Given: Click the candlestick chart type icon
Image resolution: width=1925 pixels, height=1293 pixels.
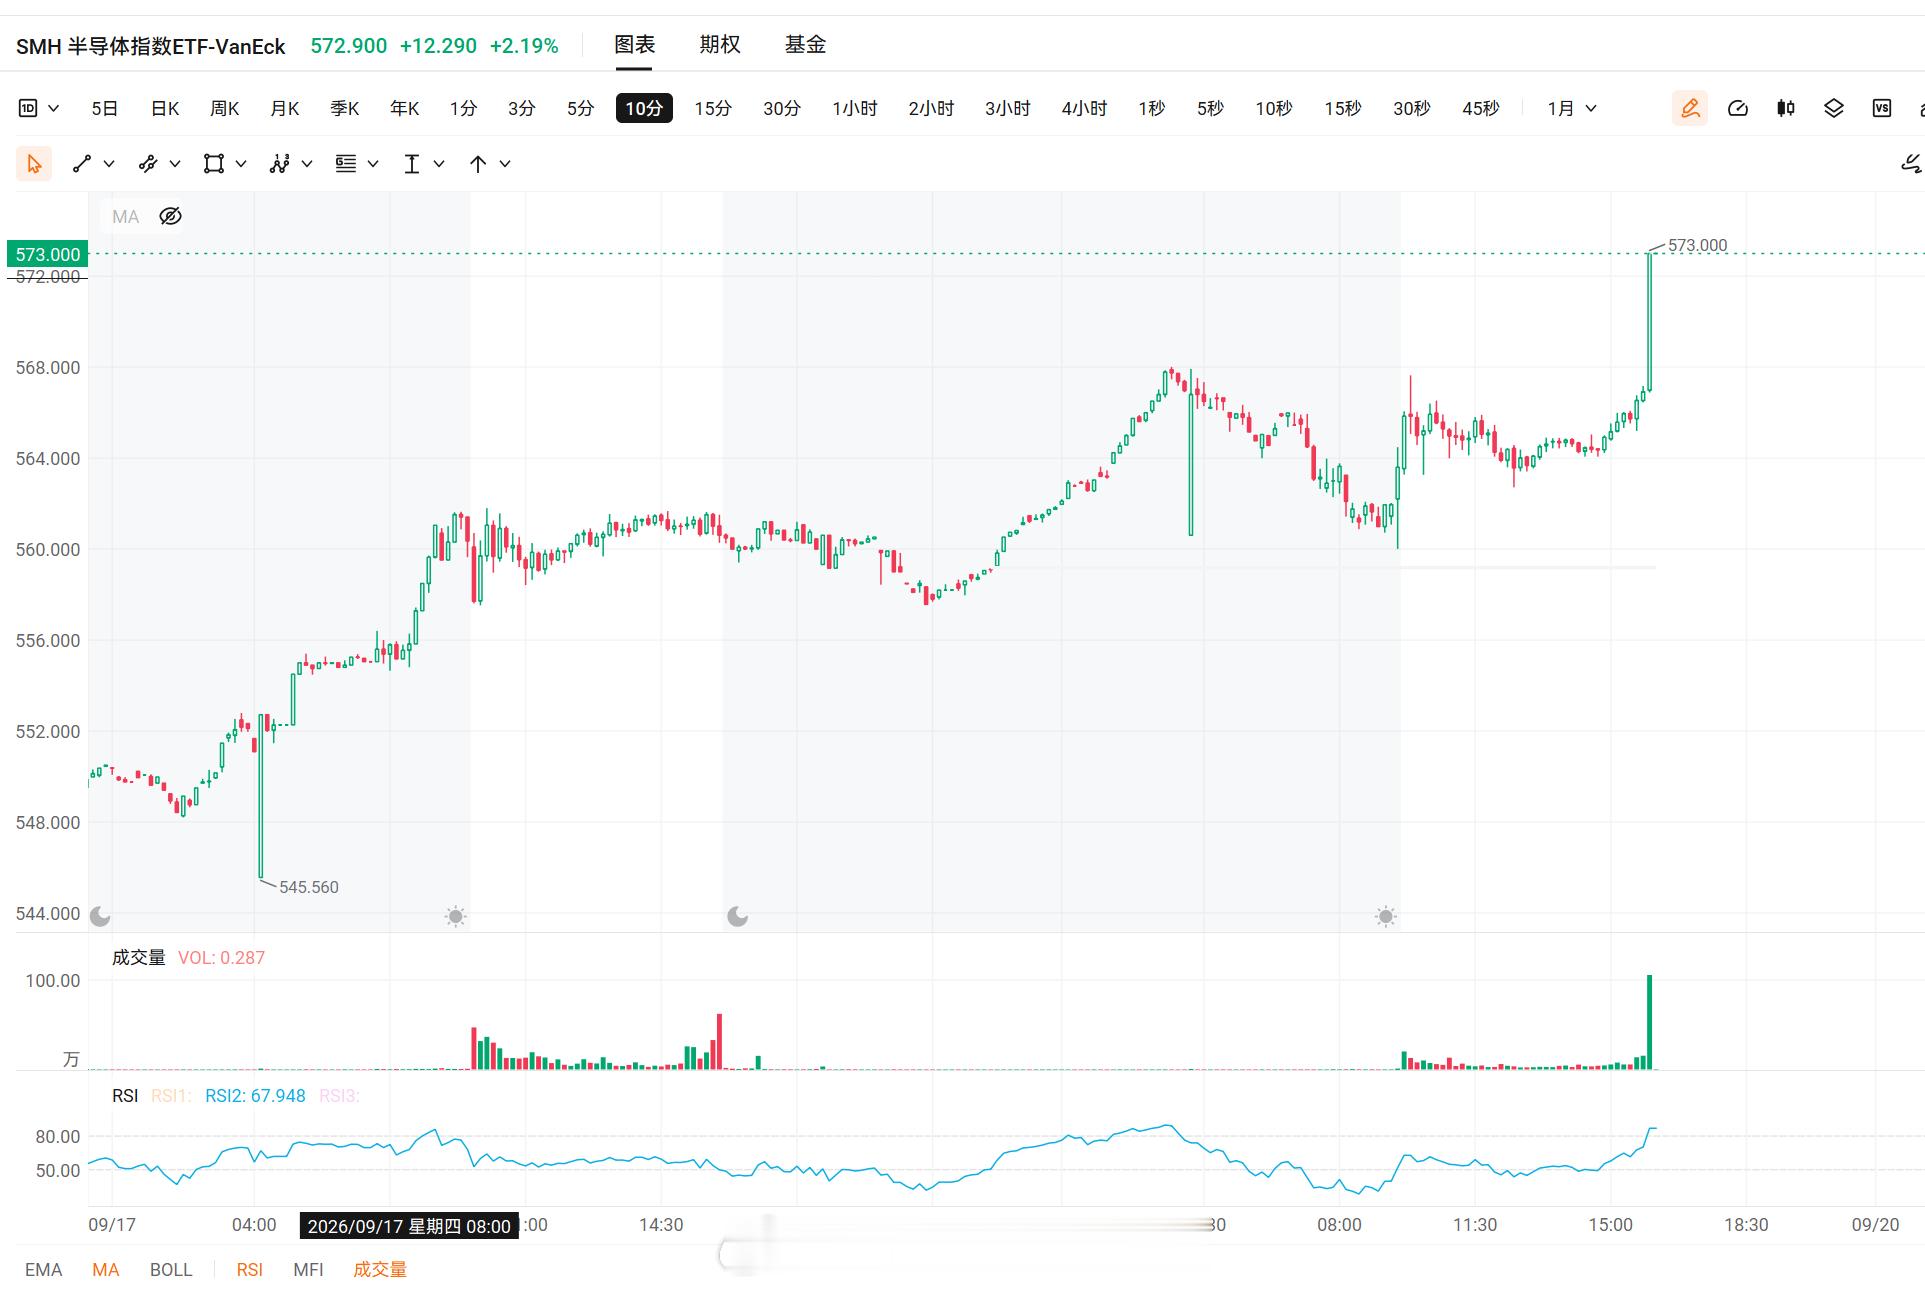Looking at the screenshot, I should click(1786, 108).
